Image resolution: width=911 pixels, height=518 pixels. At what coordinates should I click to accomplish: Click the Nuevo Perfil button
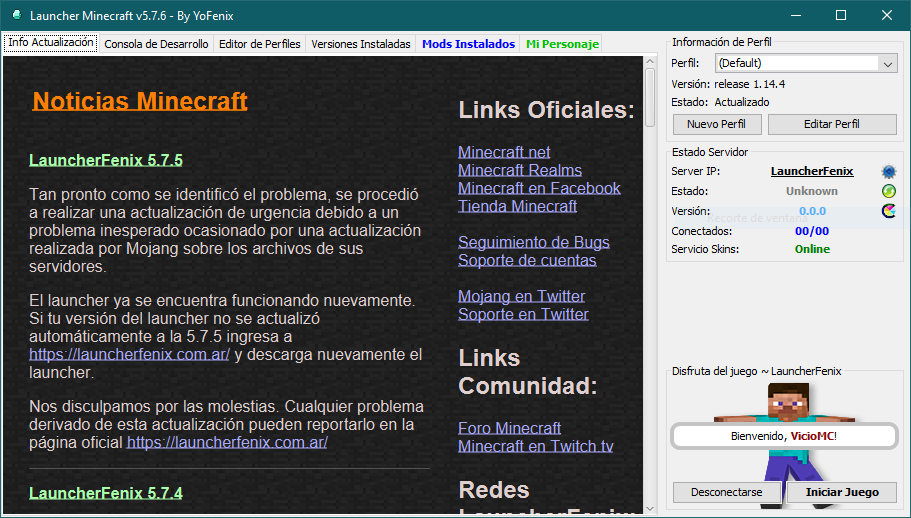tap(716, 124)
